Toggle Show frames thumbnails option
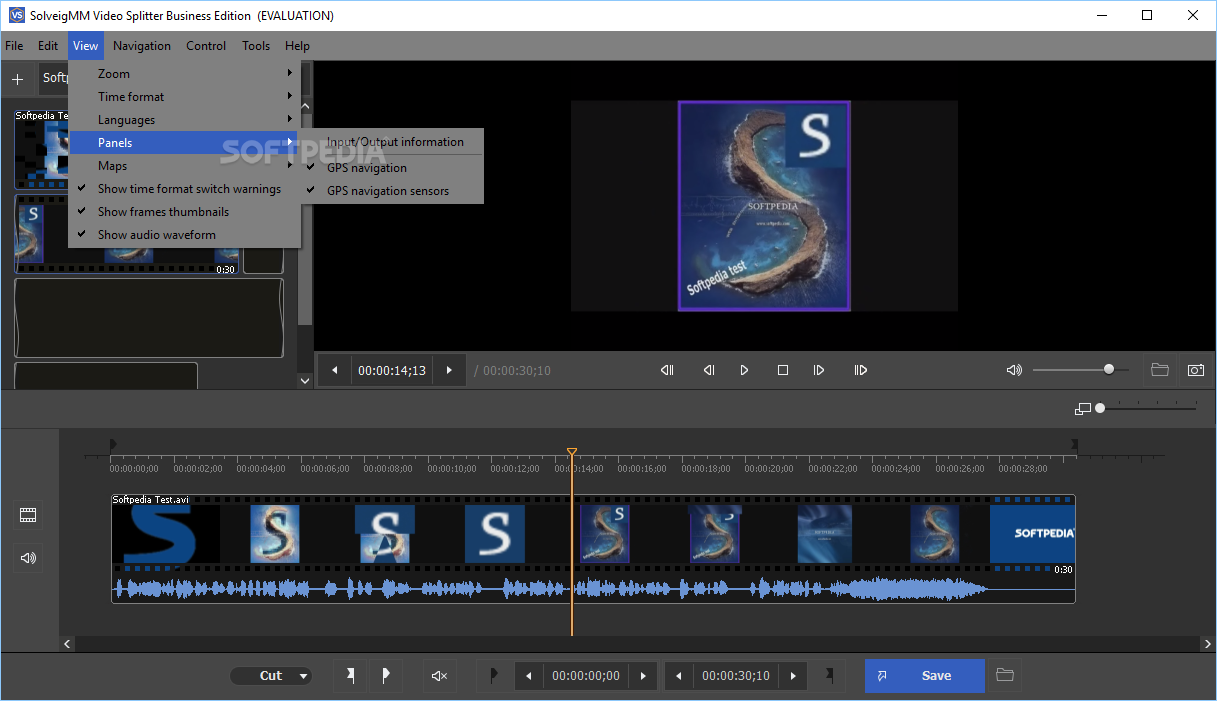Image resolution: width=1217 pixels, height=701 pixels. (184, 212)
